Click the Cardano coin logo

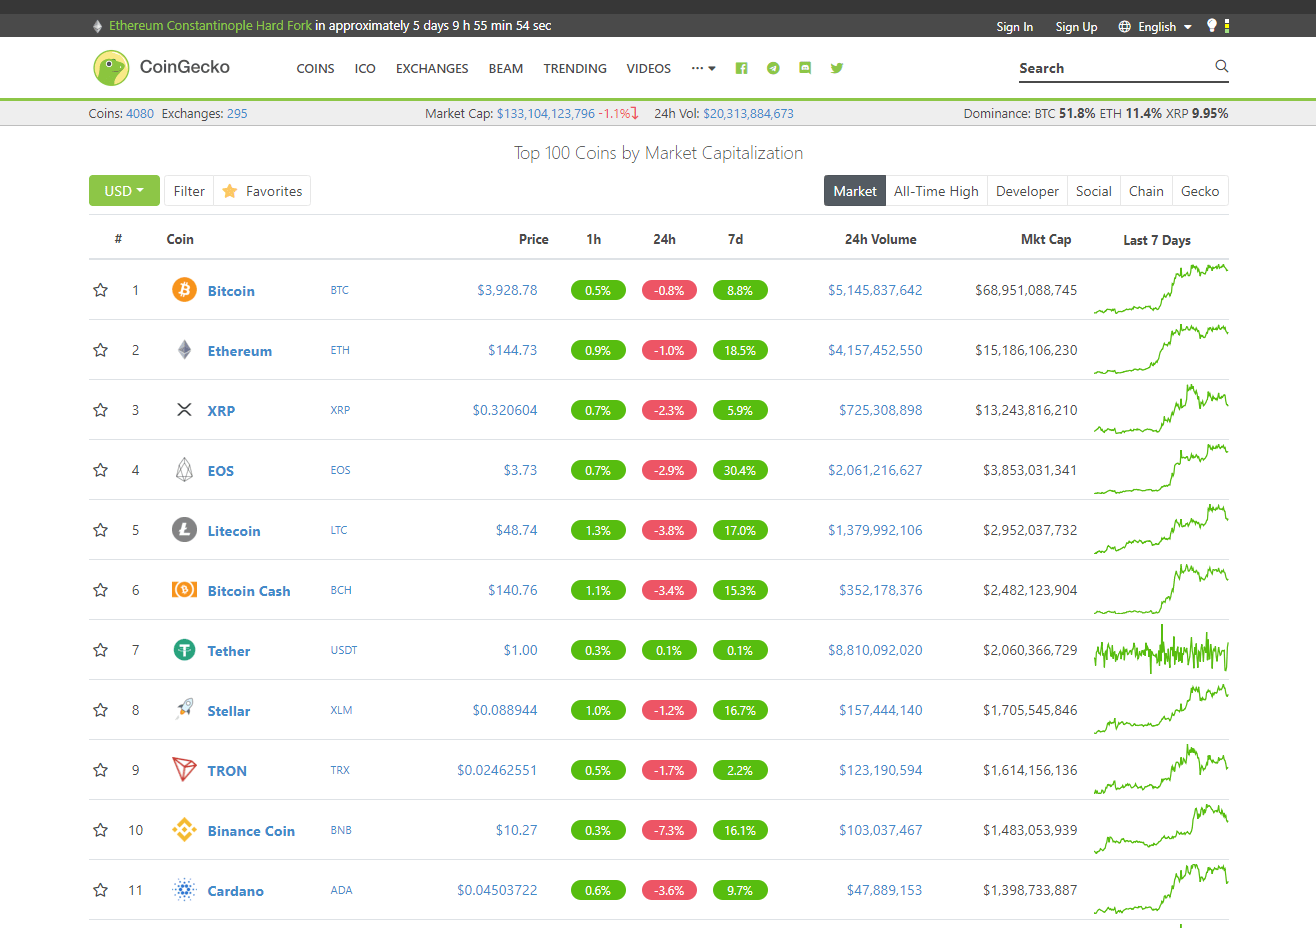coord(184,889)
